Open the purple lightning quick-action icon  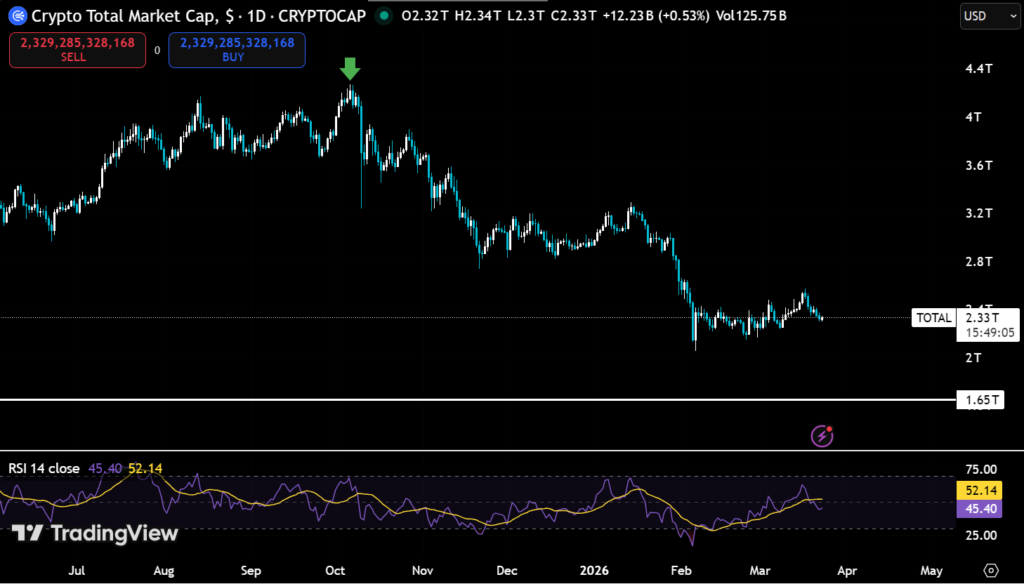[x=820, y=436]
